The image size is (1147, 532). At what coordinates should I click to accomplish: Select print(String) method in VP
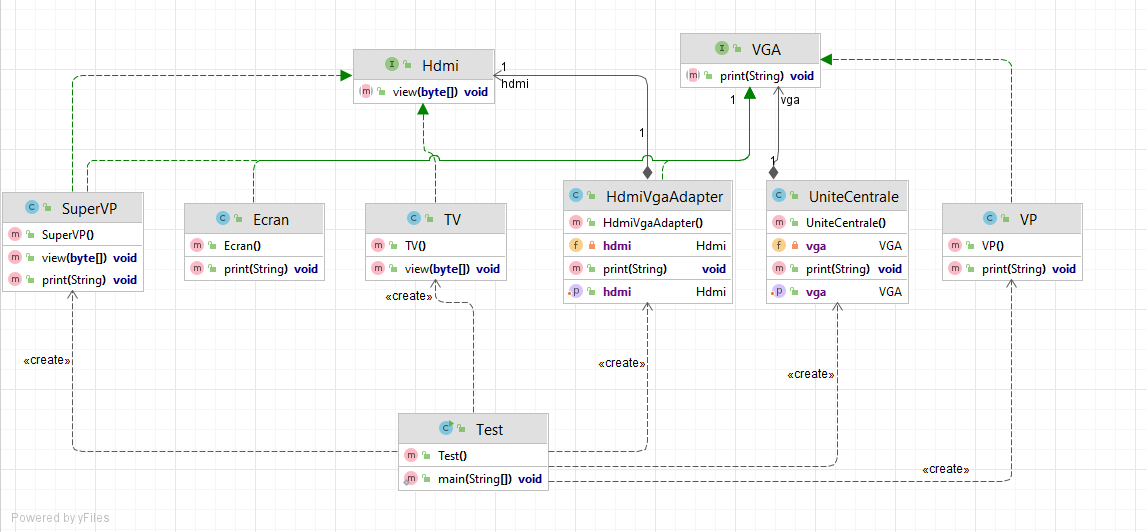pyautogui.click(x=1012, y=269)
